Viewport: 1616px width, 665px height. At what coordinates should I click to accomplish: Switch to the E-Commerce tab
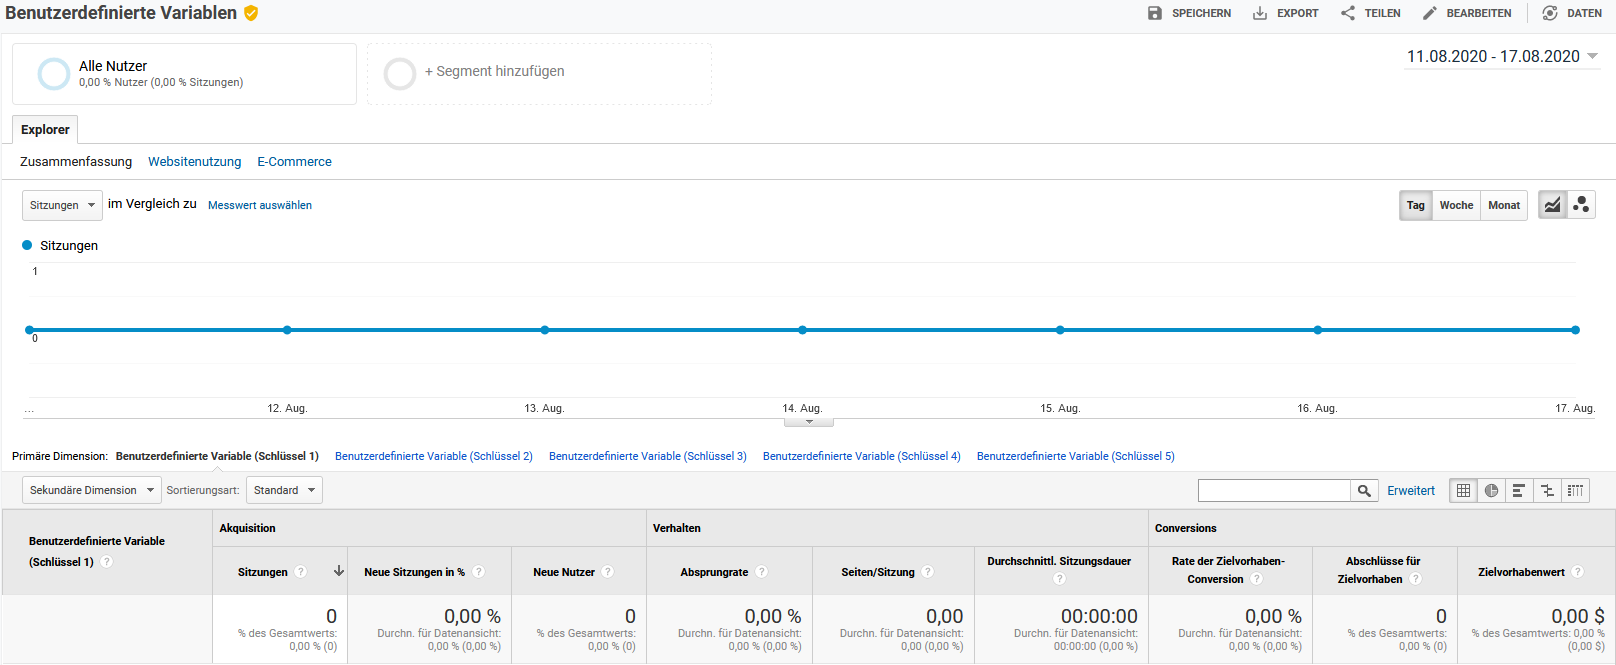[x=294, y=161]
